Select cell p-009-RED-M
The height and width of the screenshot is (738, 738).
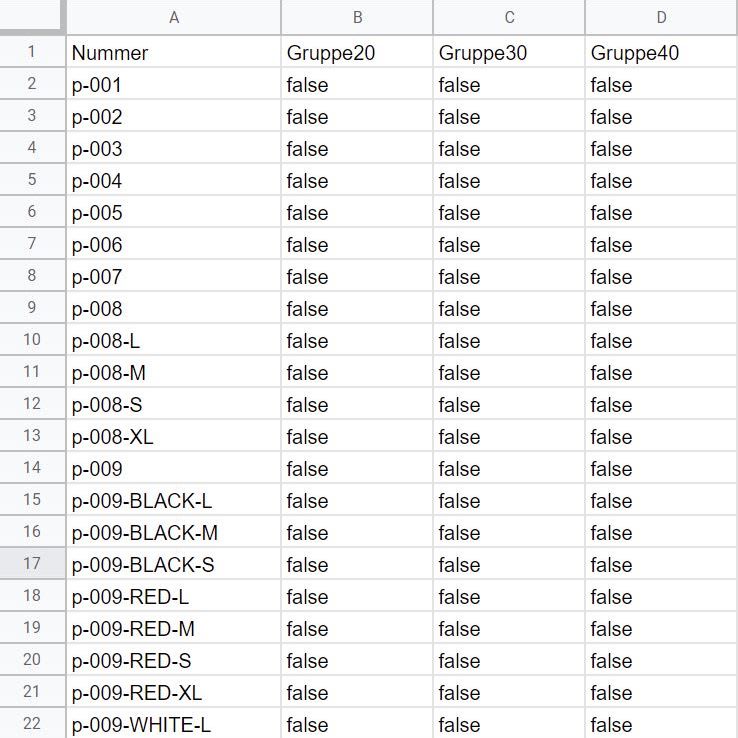174,628
